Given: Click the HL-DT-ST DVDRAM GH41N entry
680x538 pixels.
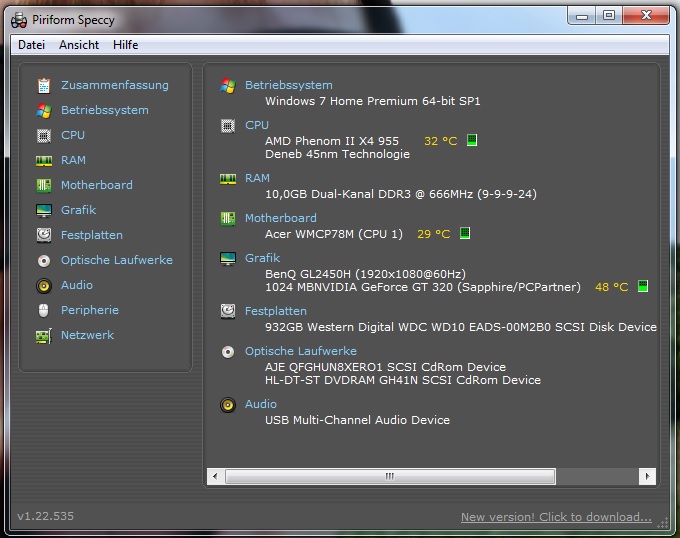Looking at the screenshot, I should click(403, 380).
